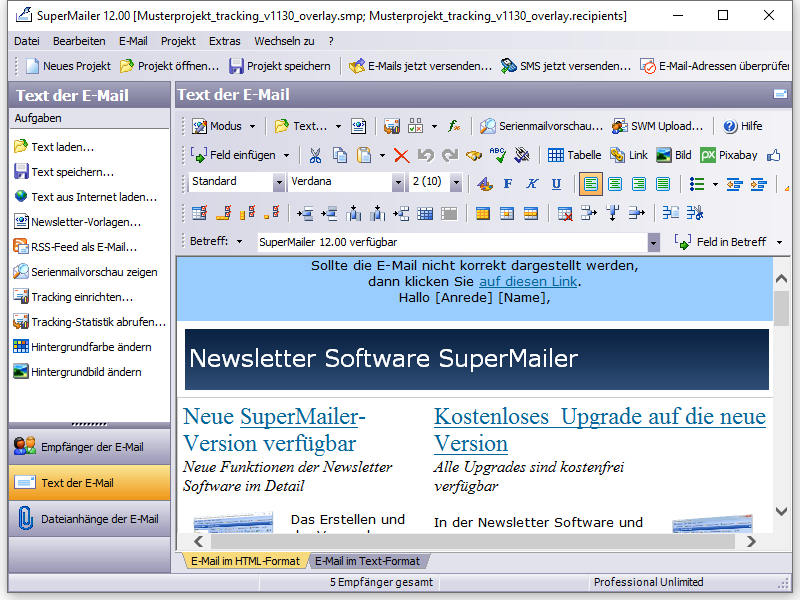The image size is (800, 600).
Task: Open the font color palette icon
Action: pos(484,184)
